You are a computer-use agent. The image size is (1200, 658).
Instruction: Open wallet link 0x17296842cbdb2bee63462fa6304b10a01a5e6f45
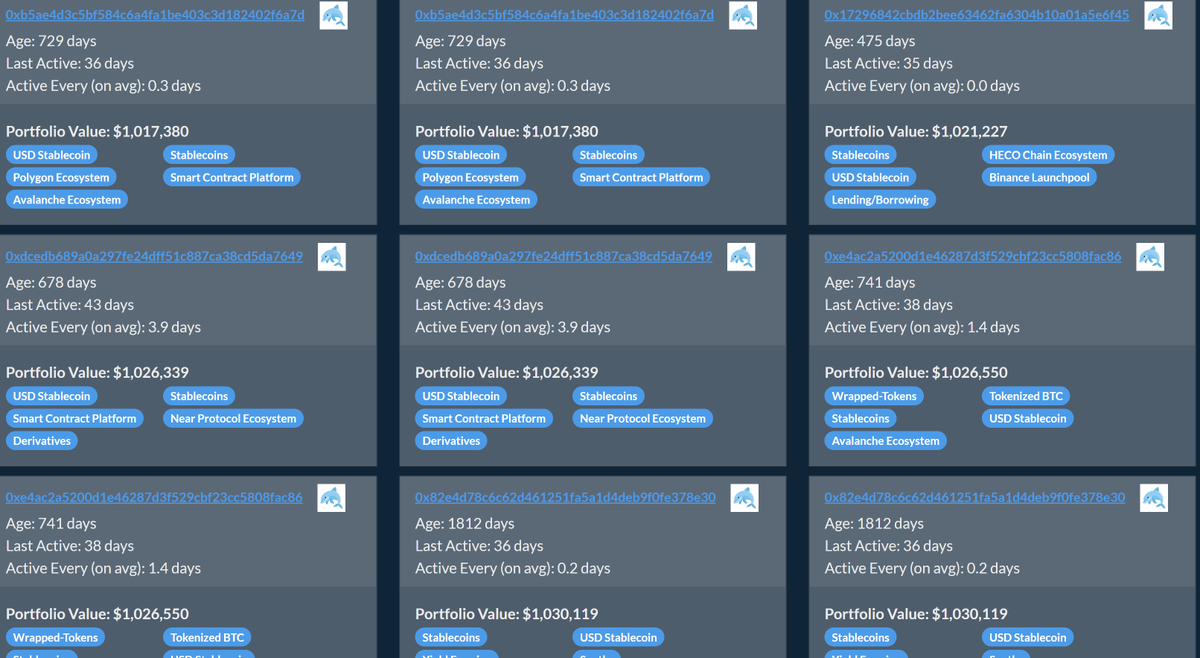coord(976,15)
